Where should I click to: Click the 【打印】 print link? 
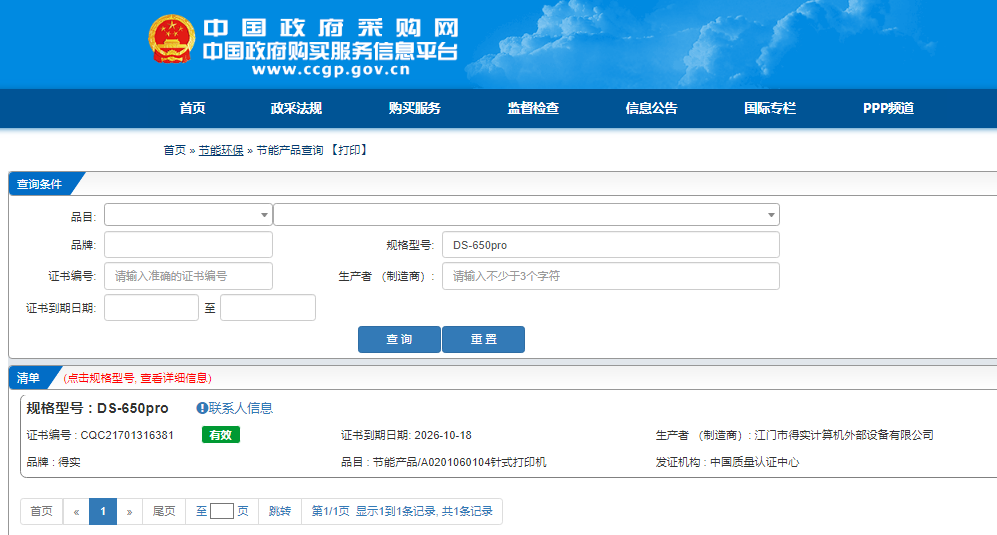tap(348, 150)
